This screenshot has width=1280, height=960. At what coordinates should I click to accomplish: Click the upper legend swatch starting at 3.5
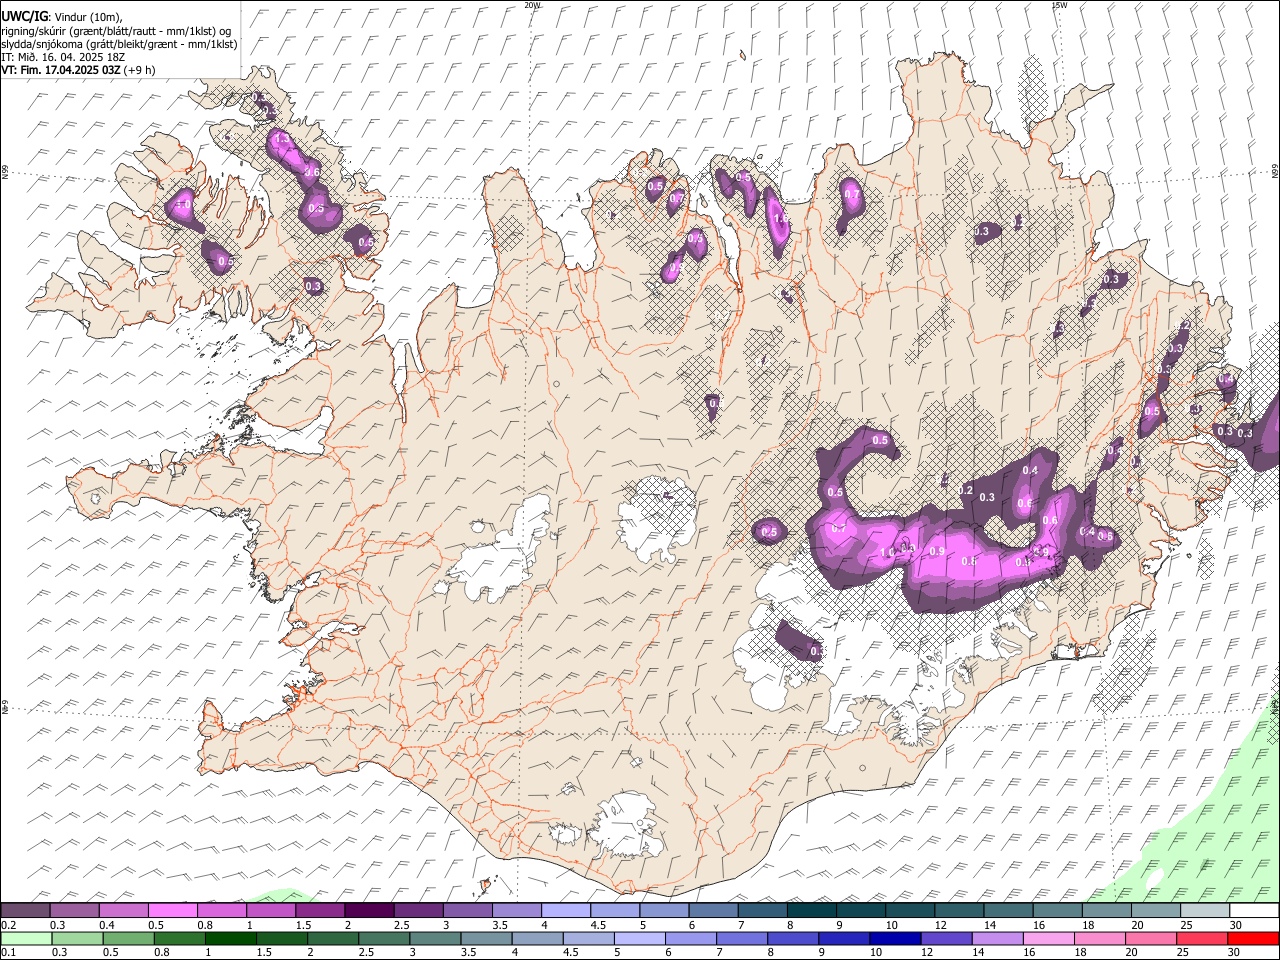pyautogui.click(x=517, y=910)
